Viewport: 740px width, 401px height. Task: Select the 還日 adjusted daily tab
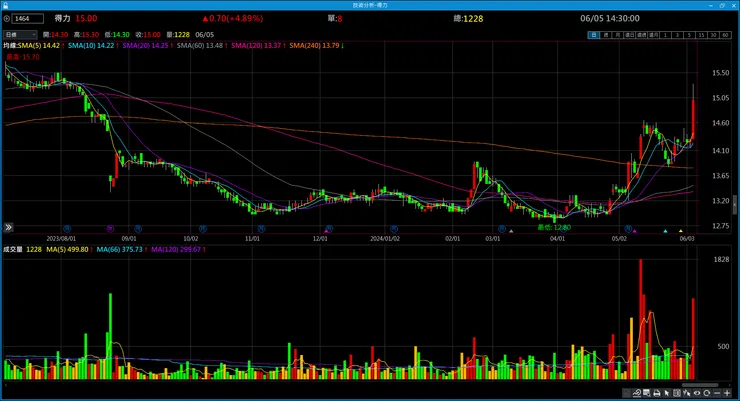click(630, 35)
